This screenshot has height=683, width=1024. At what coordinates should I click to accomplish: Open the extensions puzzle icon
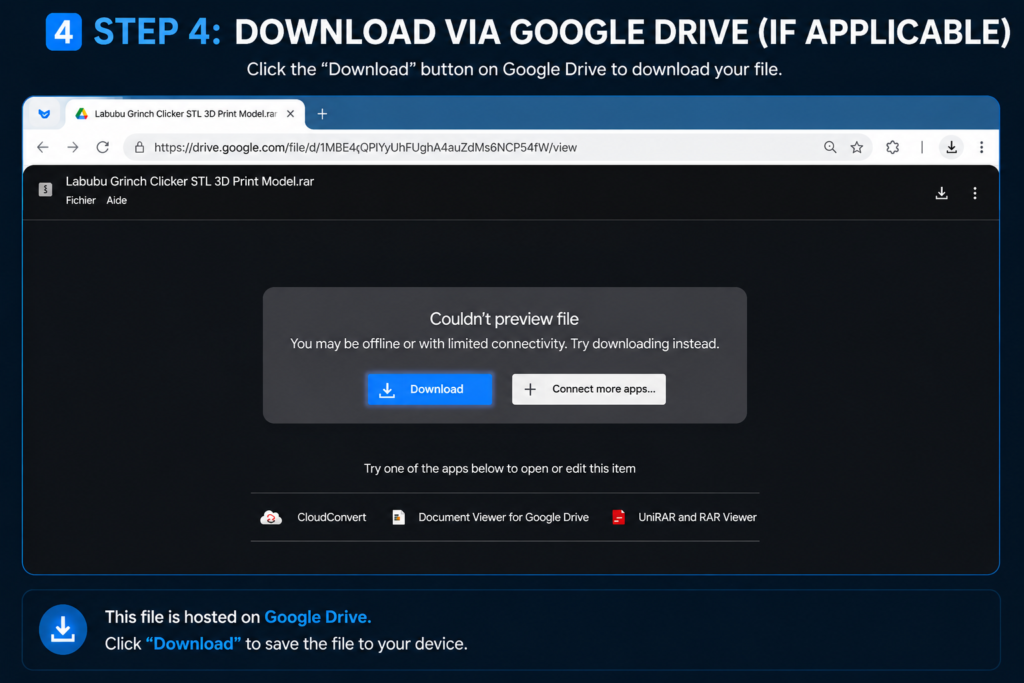click(893, 148)
